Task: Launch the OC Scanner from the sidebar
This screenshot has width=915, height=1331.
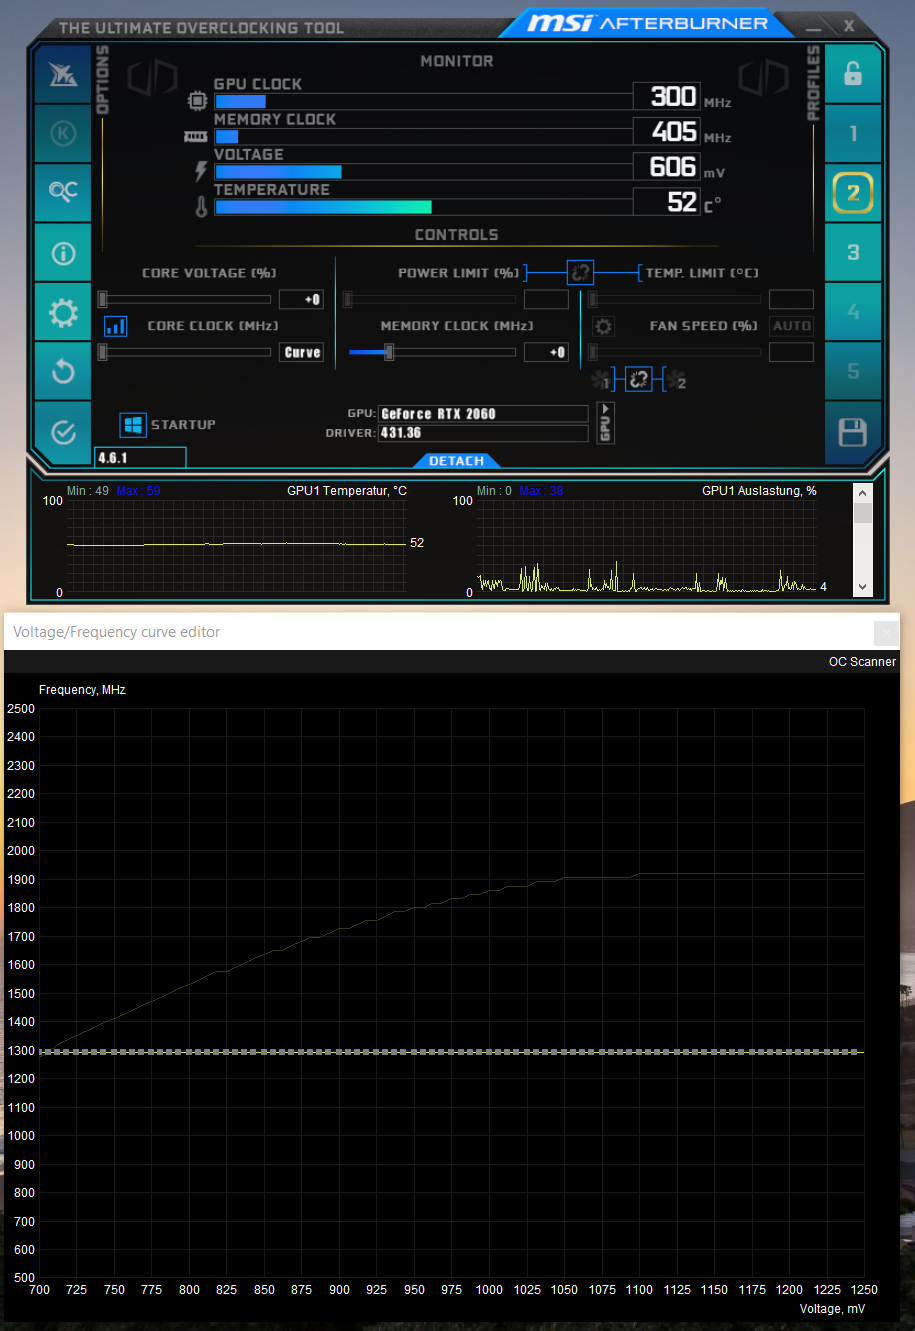Action: (x=63, y=192)
